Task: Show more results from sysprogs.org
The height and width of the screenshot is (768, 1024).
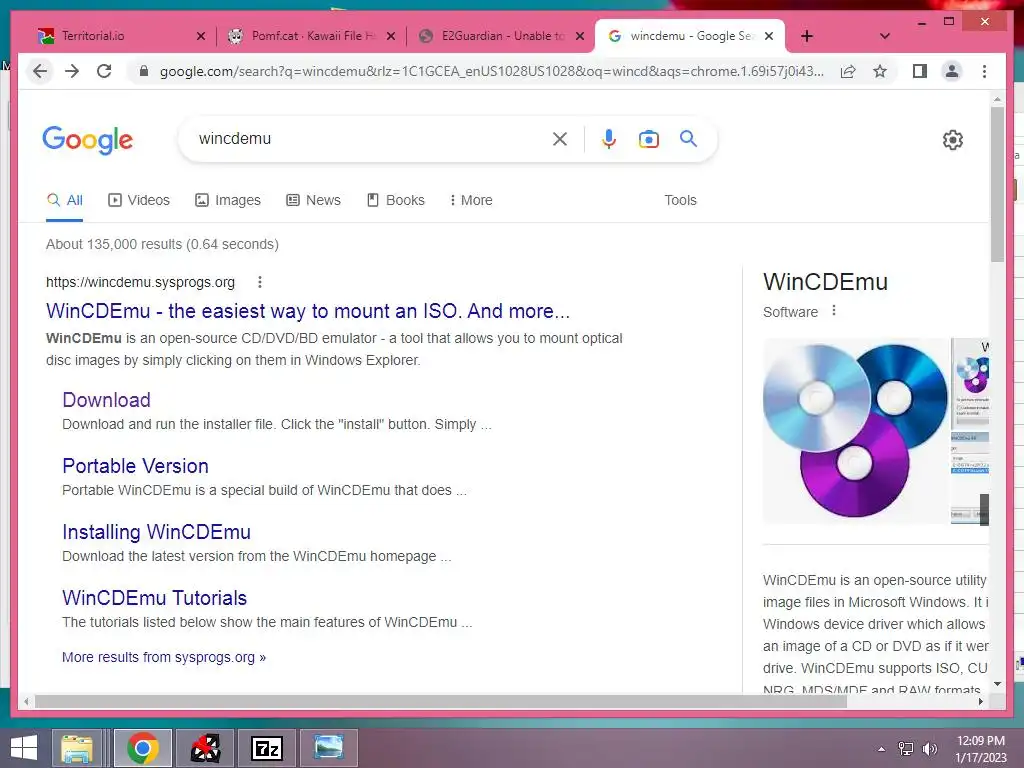Action: [x=164, y=657]
